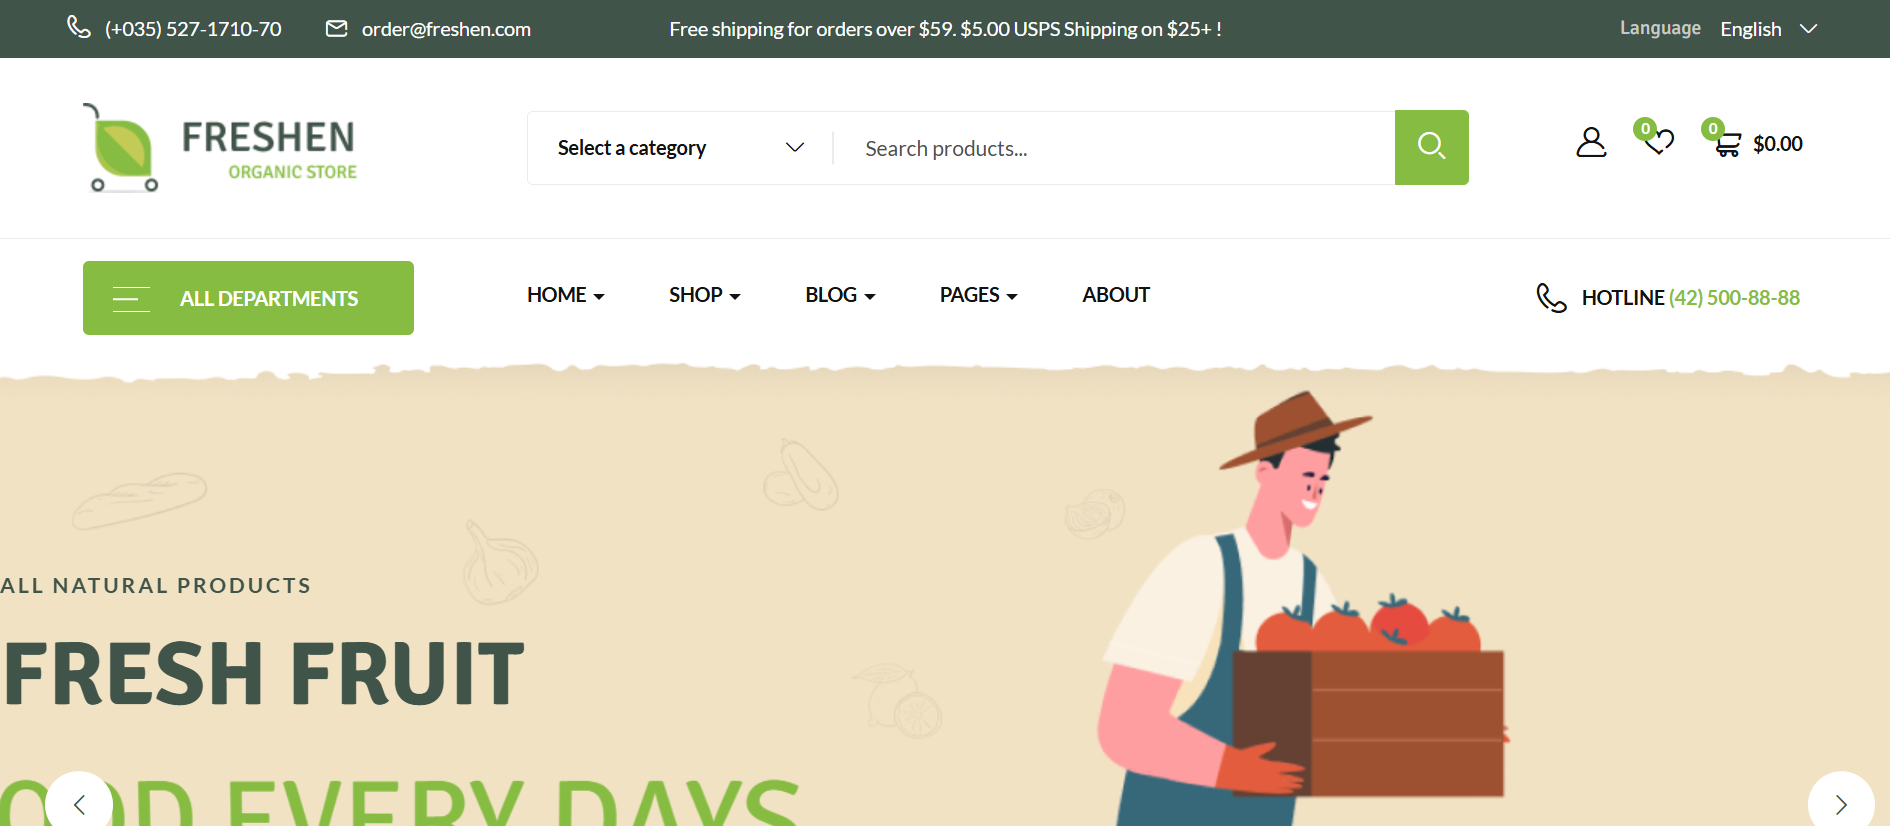Expand the Select a category dropdown

coord(680,148)
